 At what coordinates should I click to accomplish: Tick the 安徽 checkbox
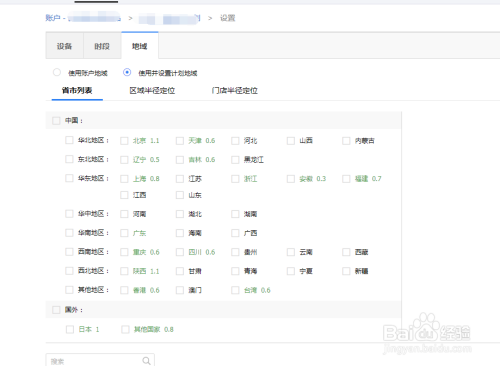(291, 179)
